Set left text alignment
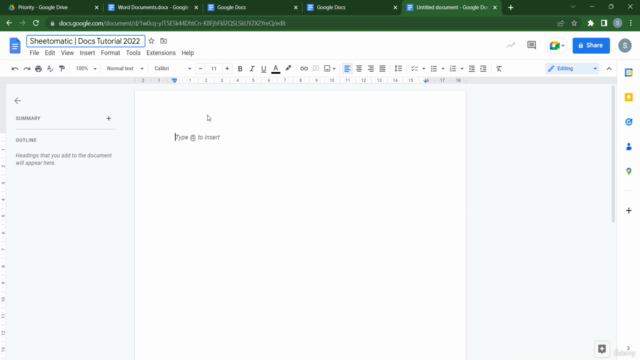The height and width of the screenshot is (360, 640). (347, 69)
